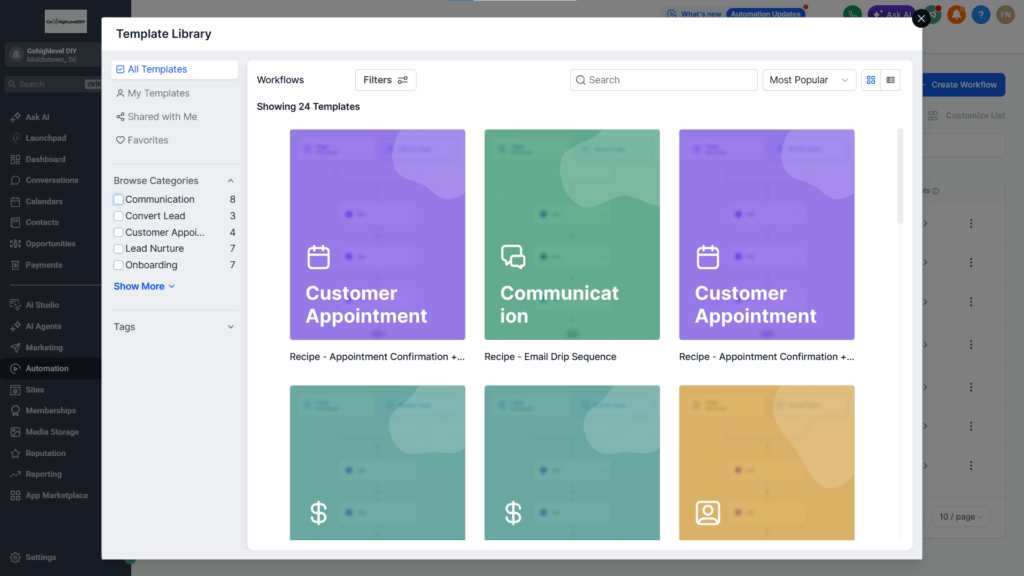The width and height of the screenshot is (1024, 576).
Task: Open App Marketplace in the sidebar
Action: 56,495
